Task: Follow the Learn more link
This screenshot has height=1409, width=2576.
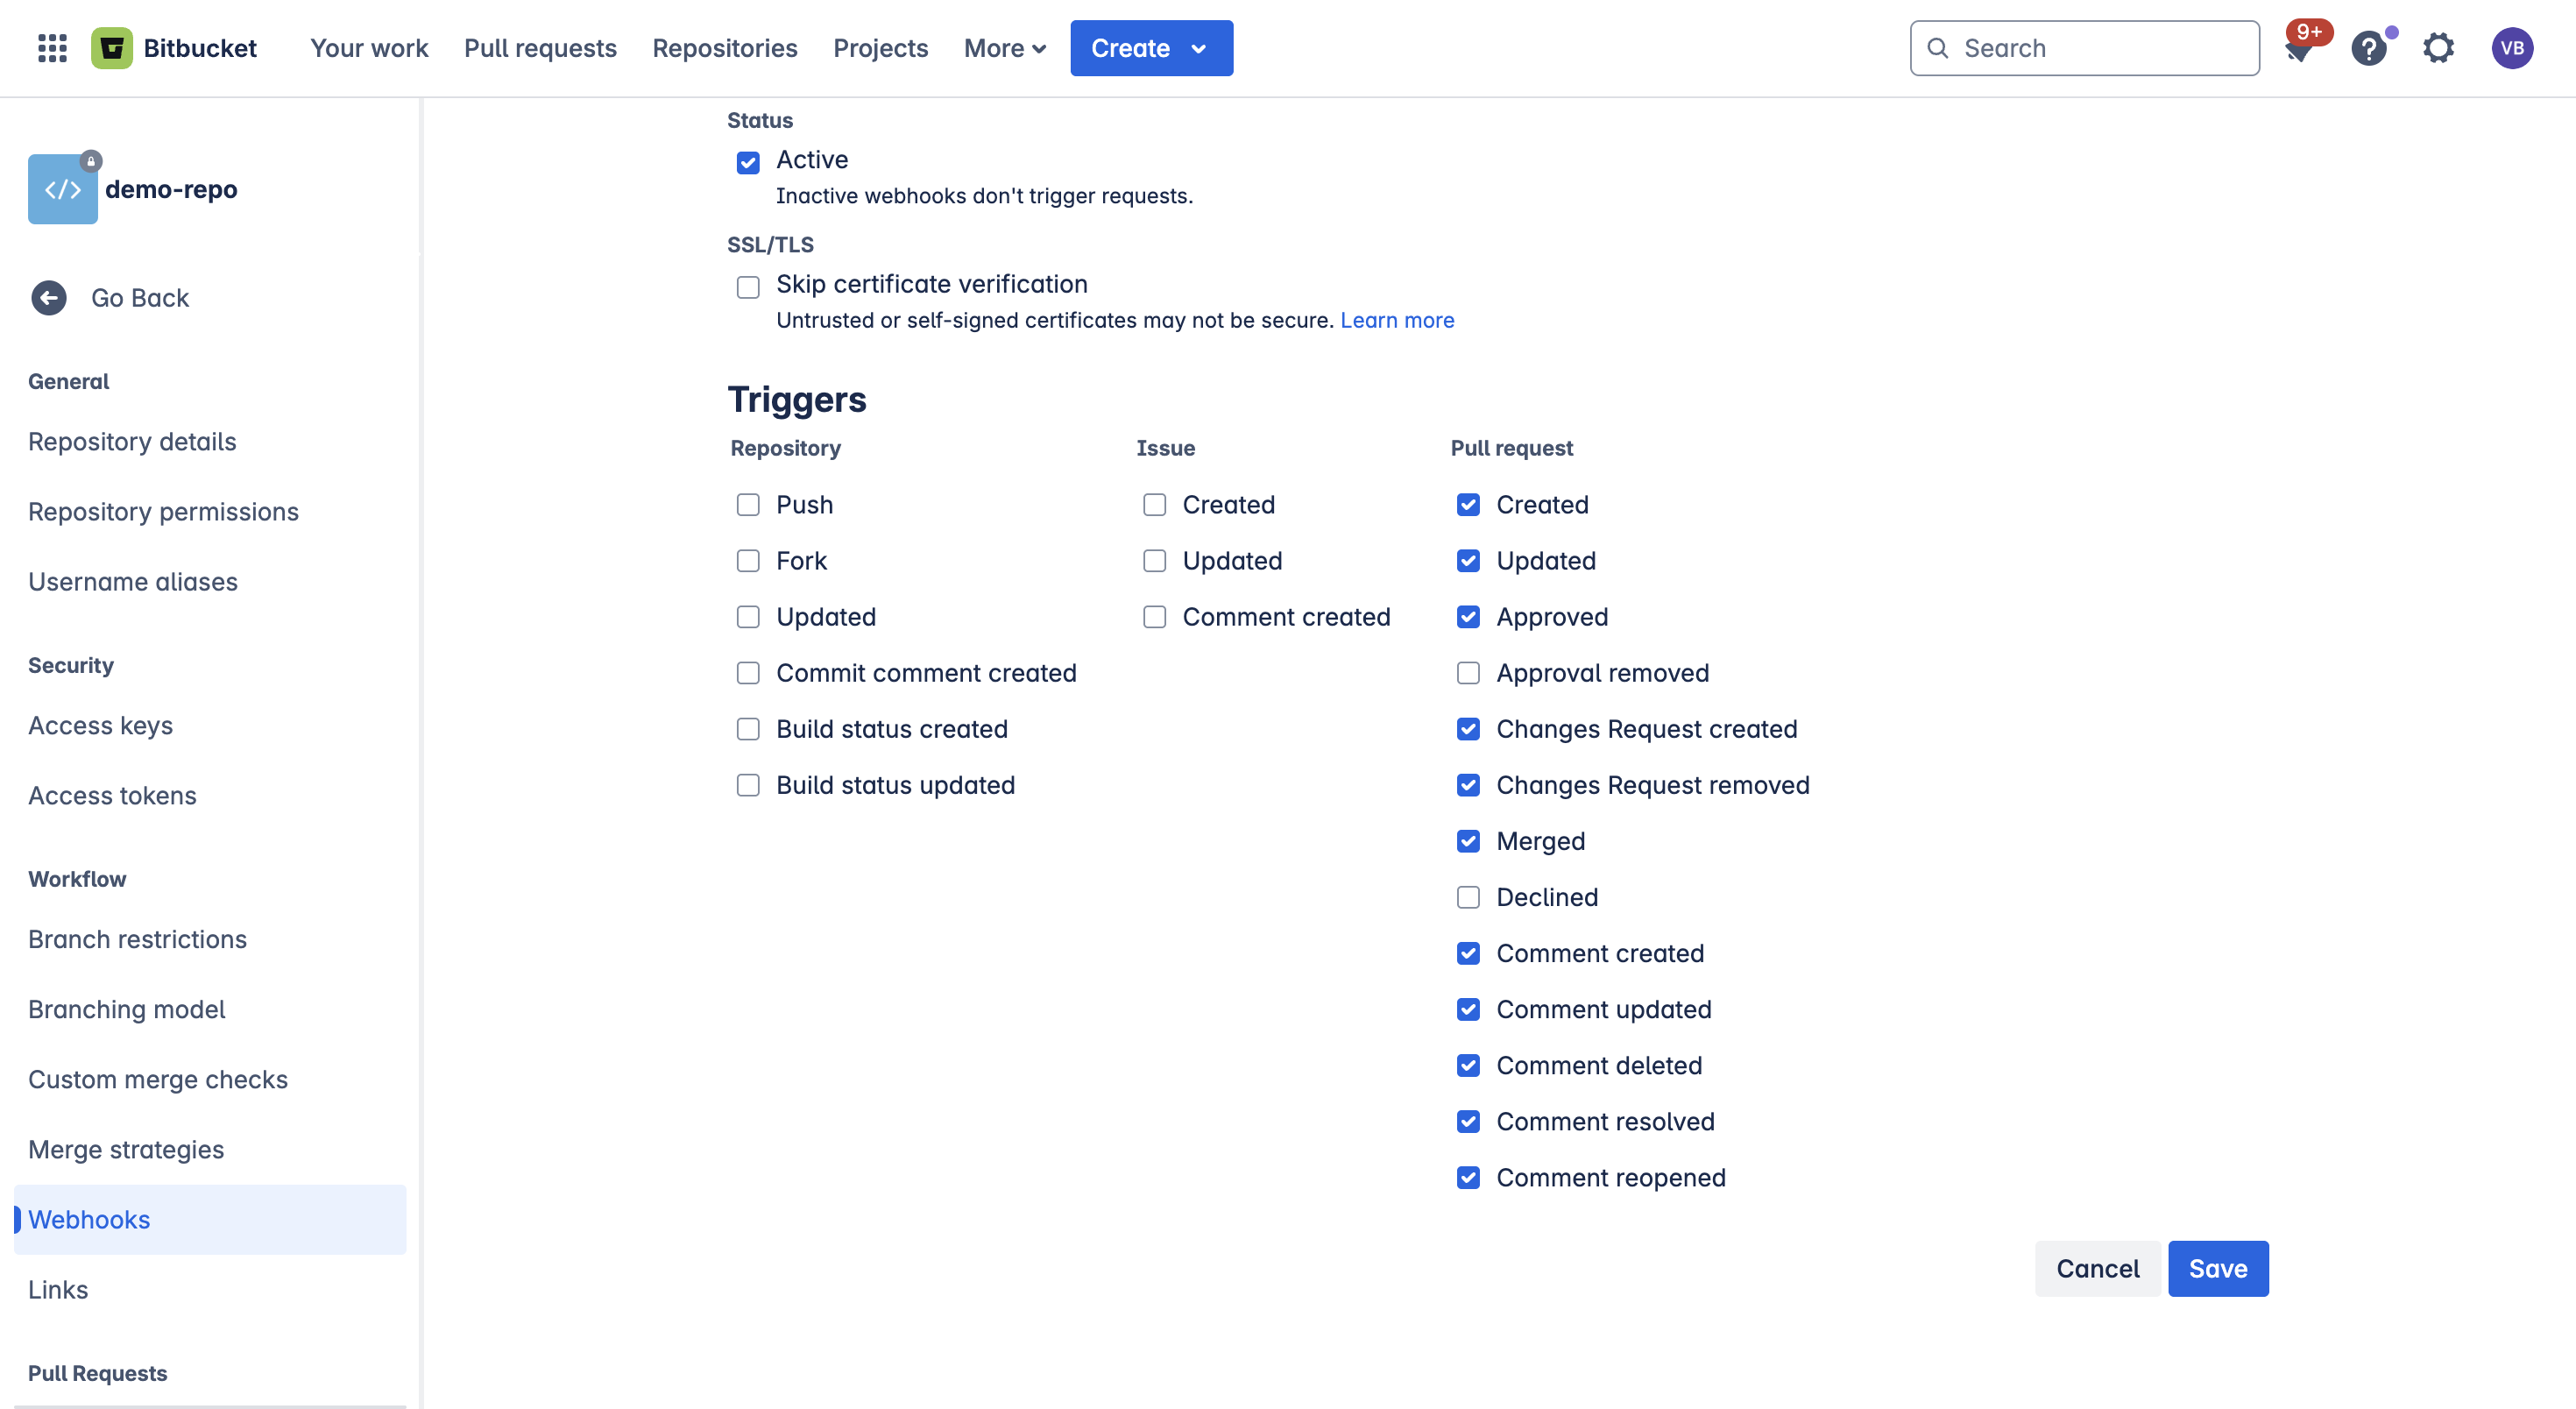Action: coord(1396,320)
